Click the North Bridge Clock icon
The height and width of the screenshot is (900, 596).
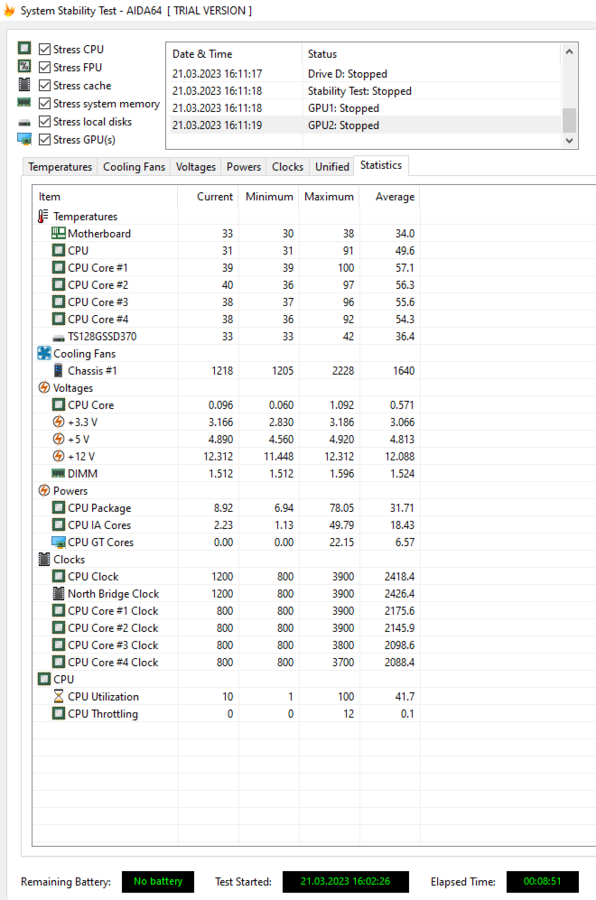[58, 593]
